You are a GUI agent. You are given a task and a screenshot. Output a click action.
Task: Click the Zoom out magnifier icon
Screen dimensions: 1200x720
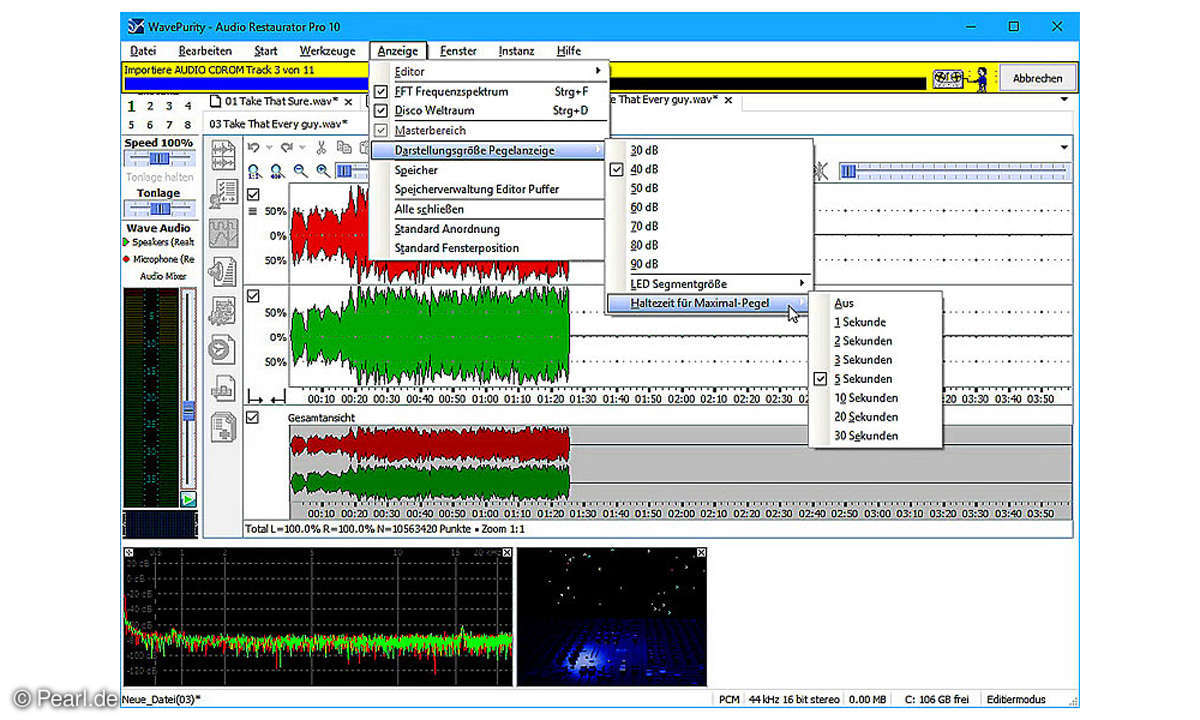click(300, 171)
